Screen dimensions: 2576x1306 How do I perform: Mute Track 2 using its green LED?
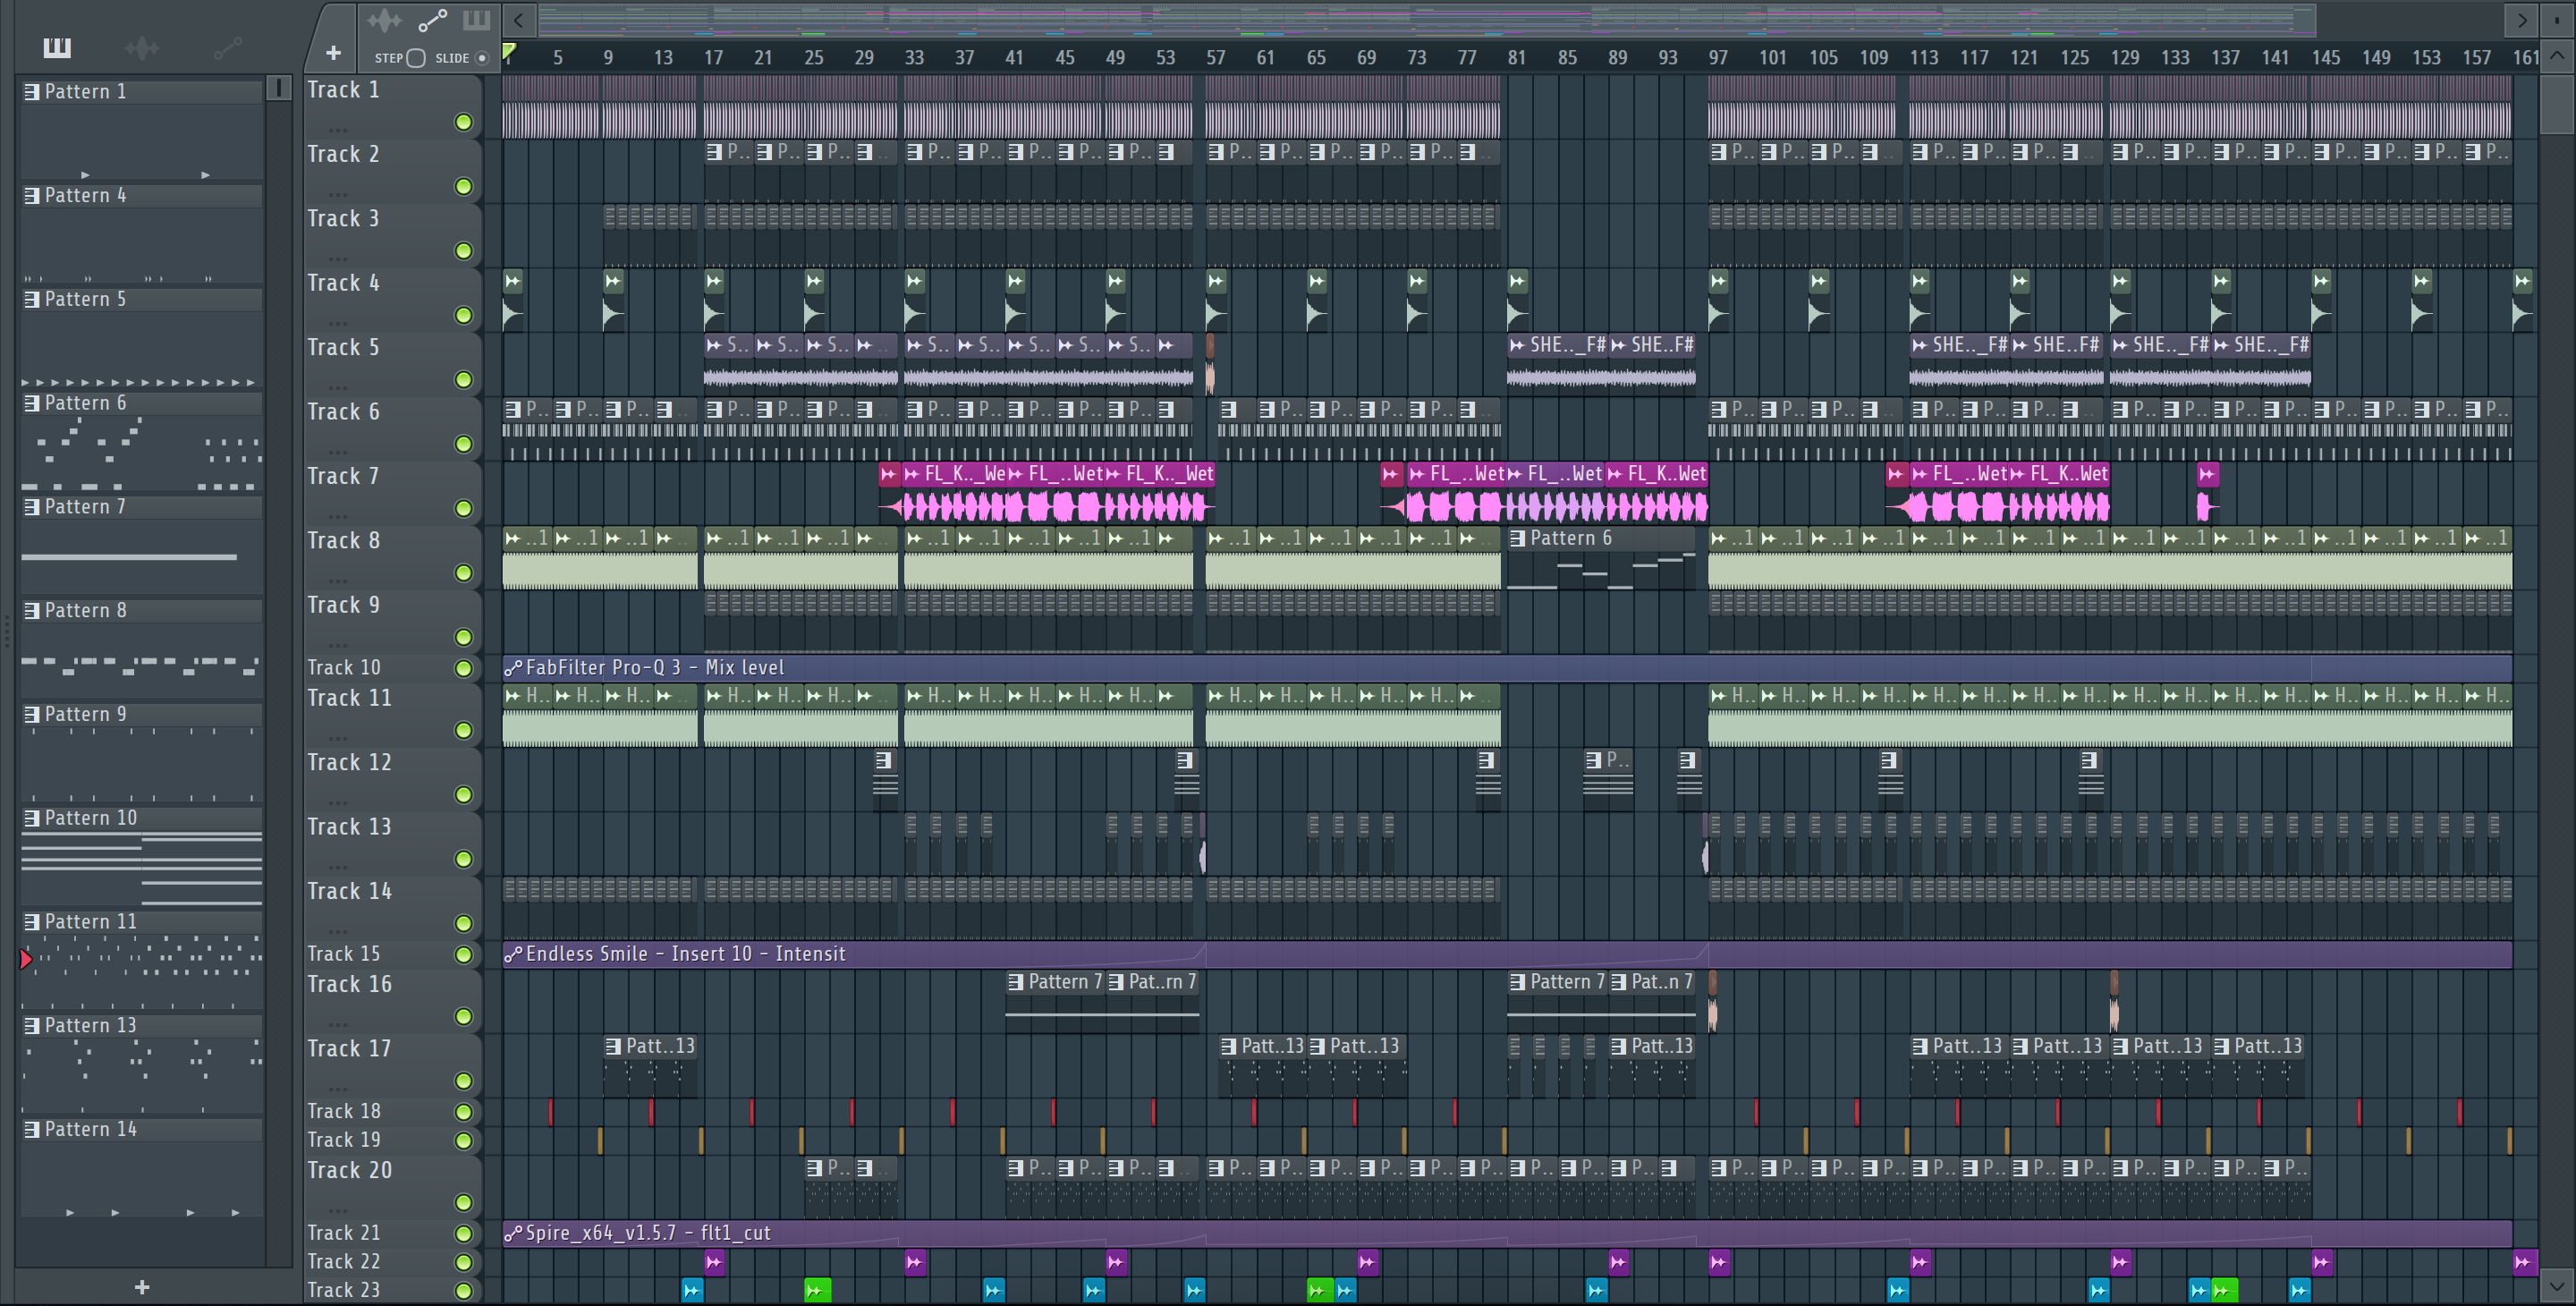click(x=463, y=186)
